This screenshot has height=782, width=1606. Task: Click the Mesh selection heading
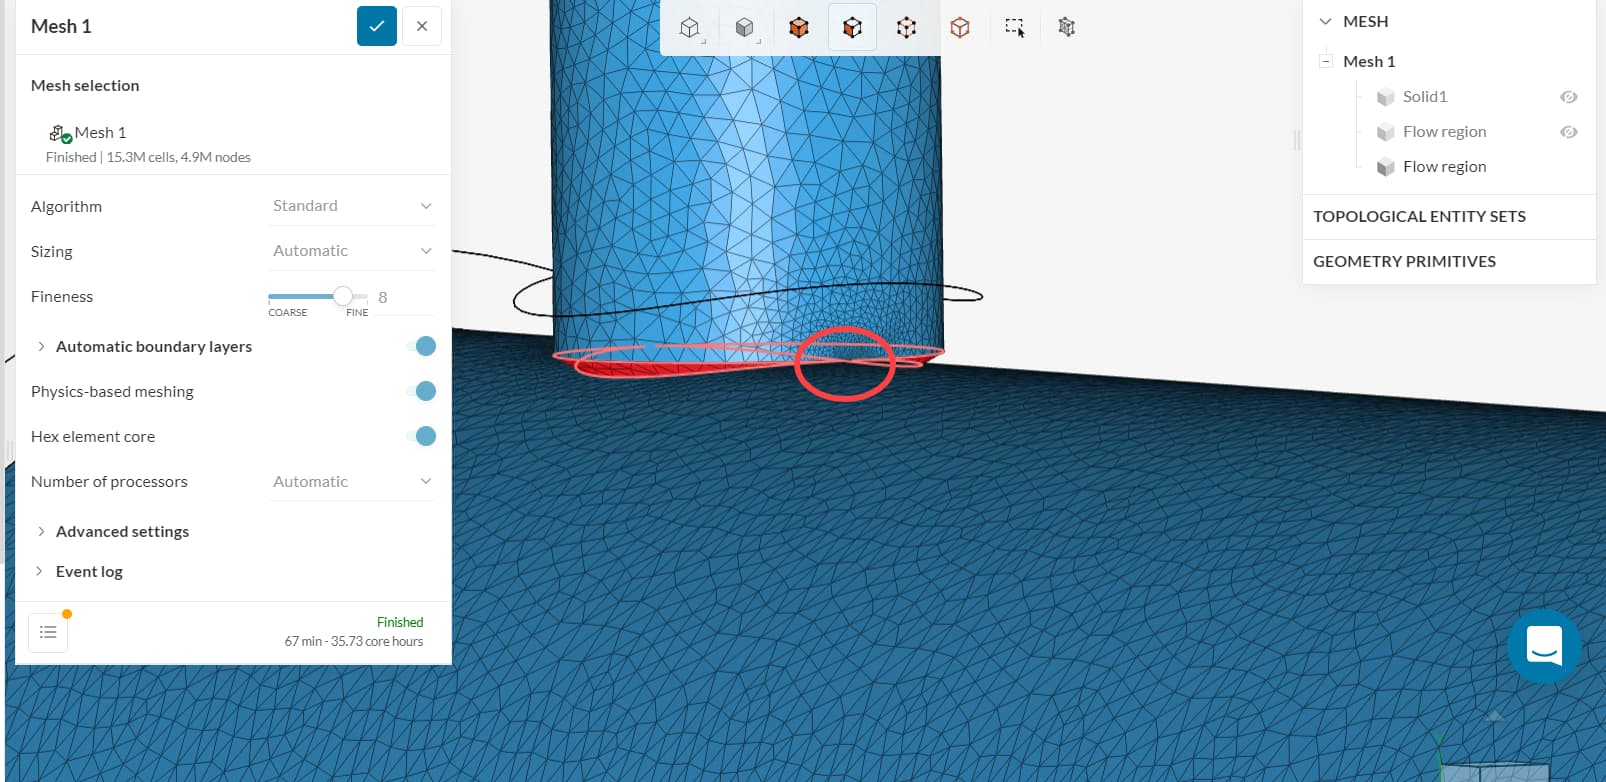(x=85, y=85)
